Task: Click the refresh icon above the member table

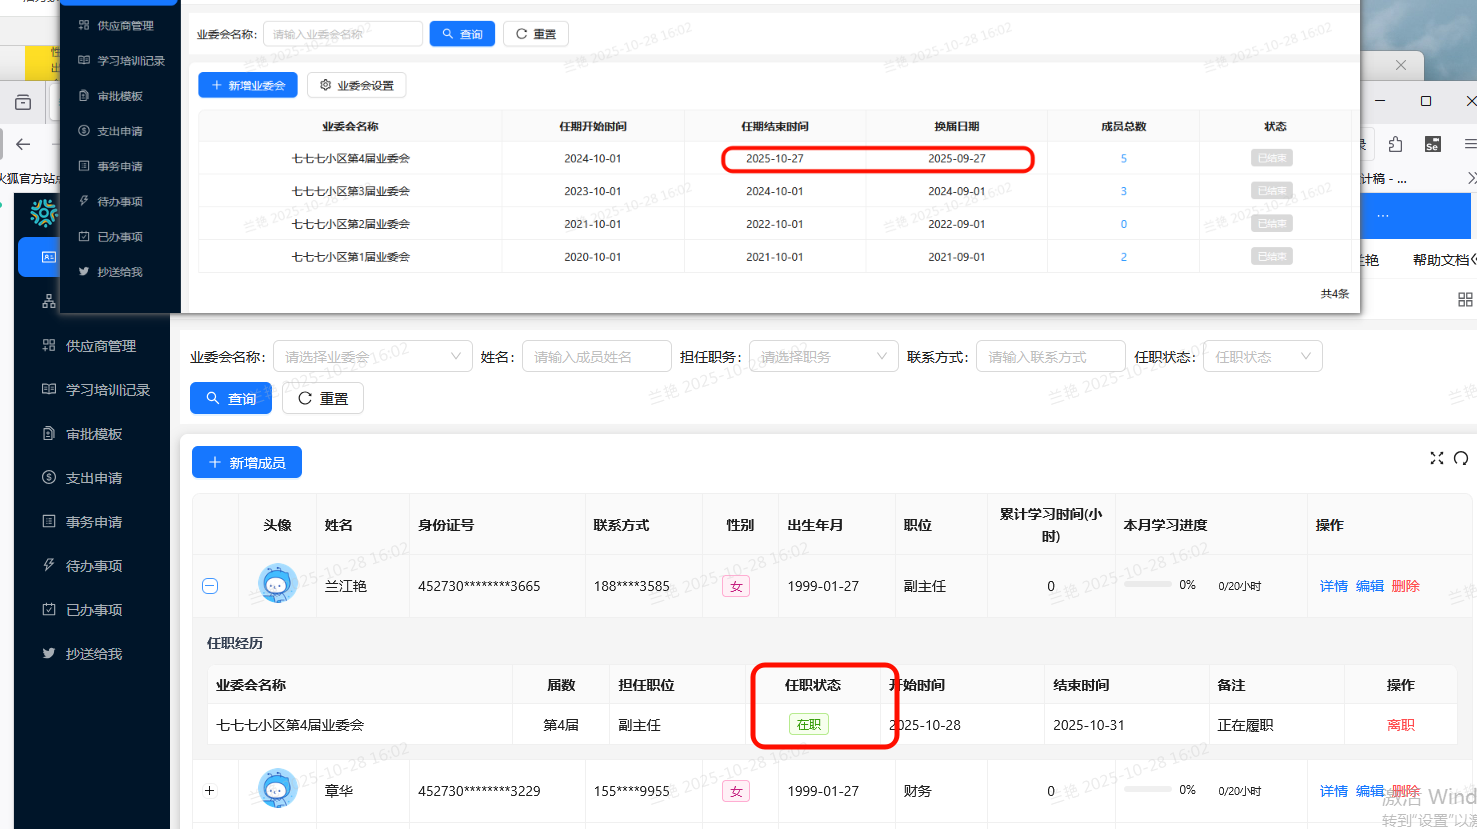Action: click(1461, 458)
